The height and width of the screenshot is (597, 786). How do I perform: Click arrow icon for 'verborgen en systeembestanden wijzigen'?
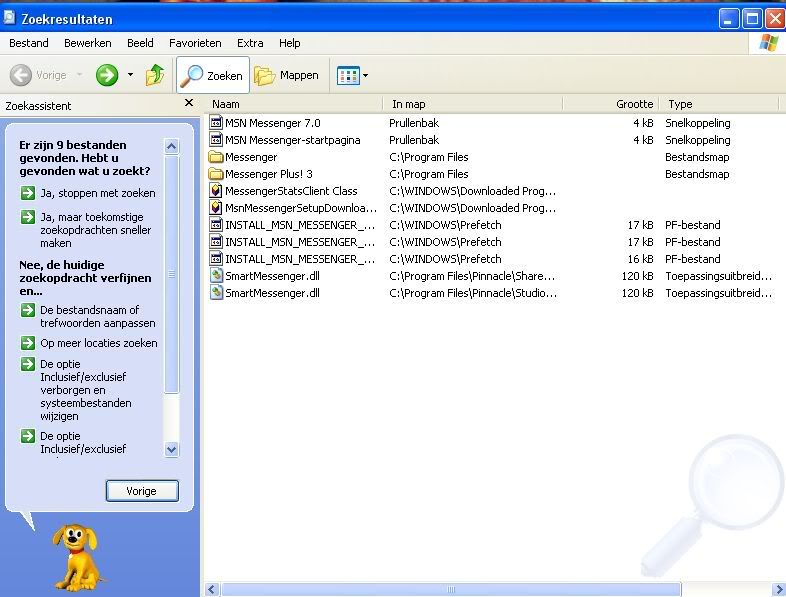point(28,364)
